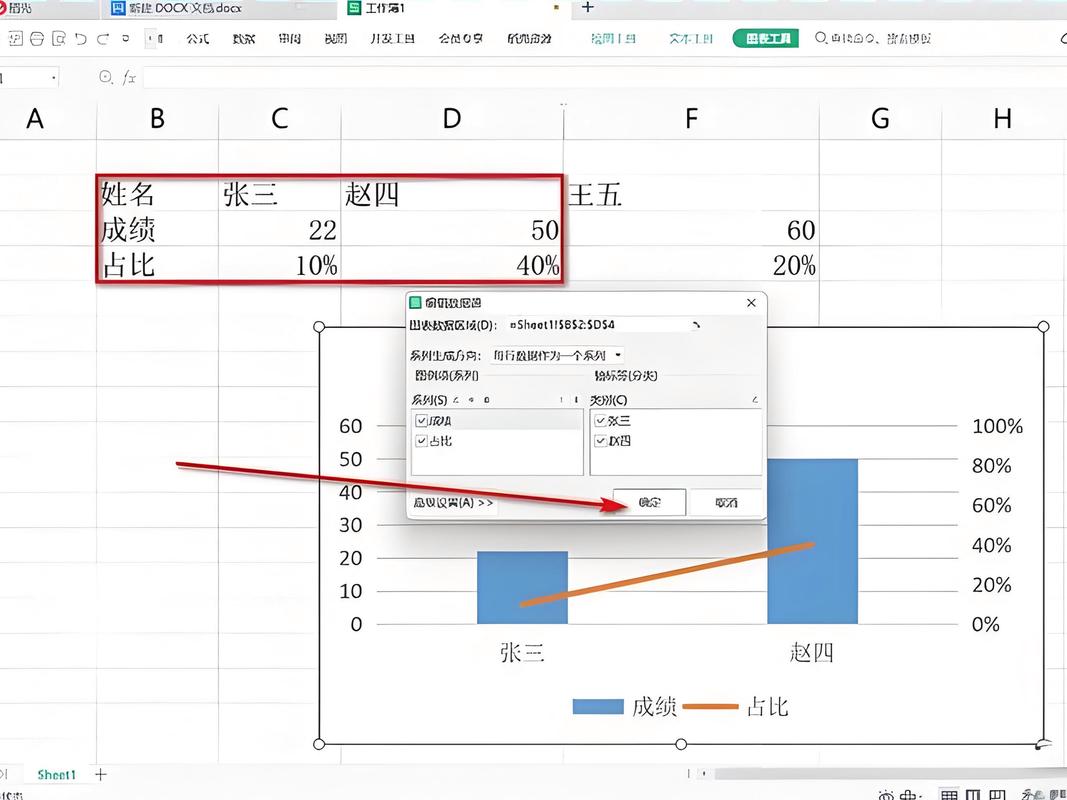
Task: Click the print icon in quick access toolbar
Action: [x=37, y=39]
